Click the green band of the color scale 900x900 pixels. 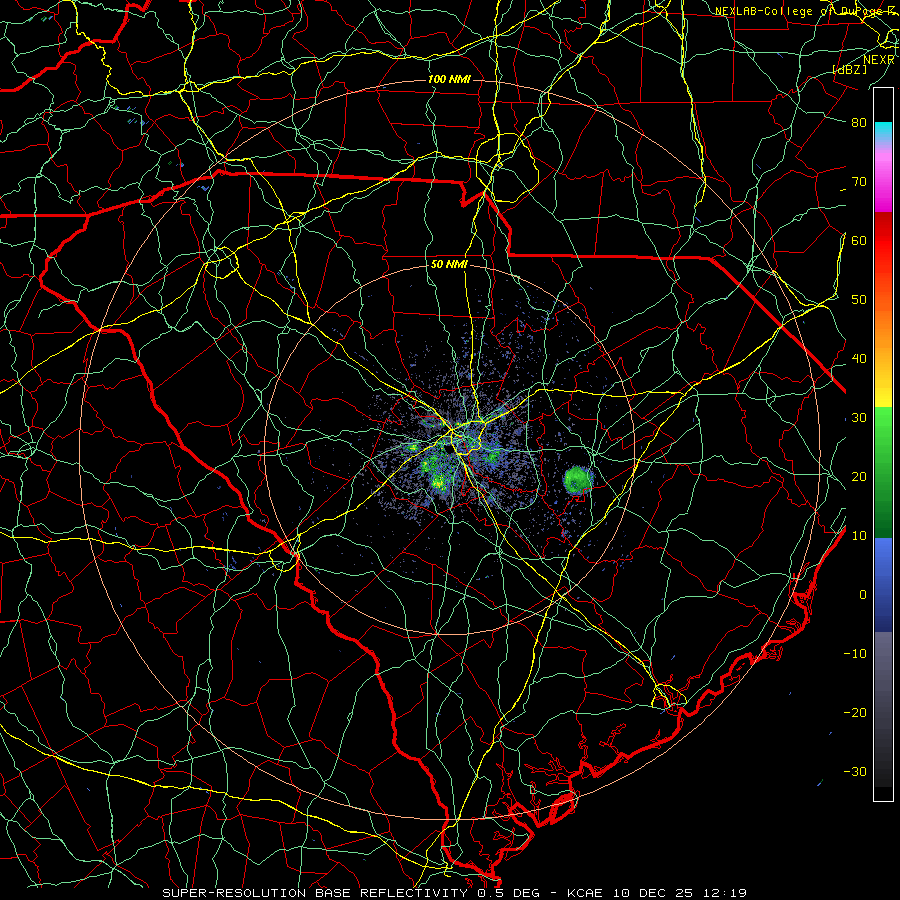[883, 472]
